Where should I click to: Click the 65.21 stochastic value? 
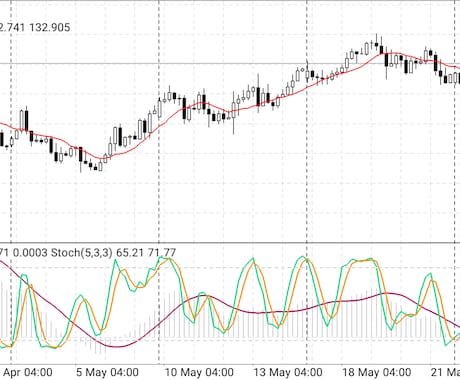point(130,253)
